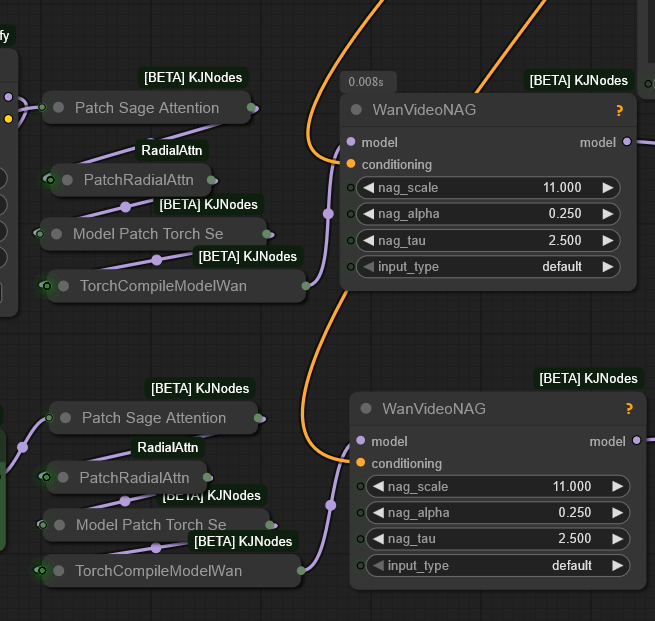The width and height of the screenshot is (655, 621).
Task: Click model input socket on lower WanVideoNAG
Action: [x=361, y=441]
